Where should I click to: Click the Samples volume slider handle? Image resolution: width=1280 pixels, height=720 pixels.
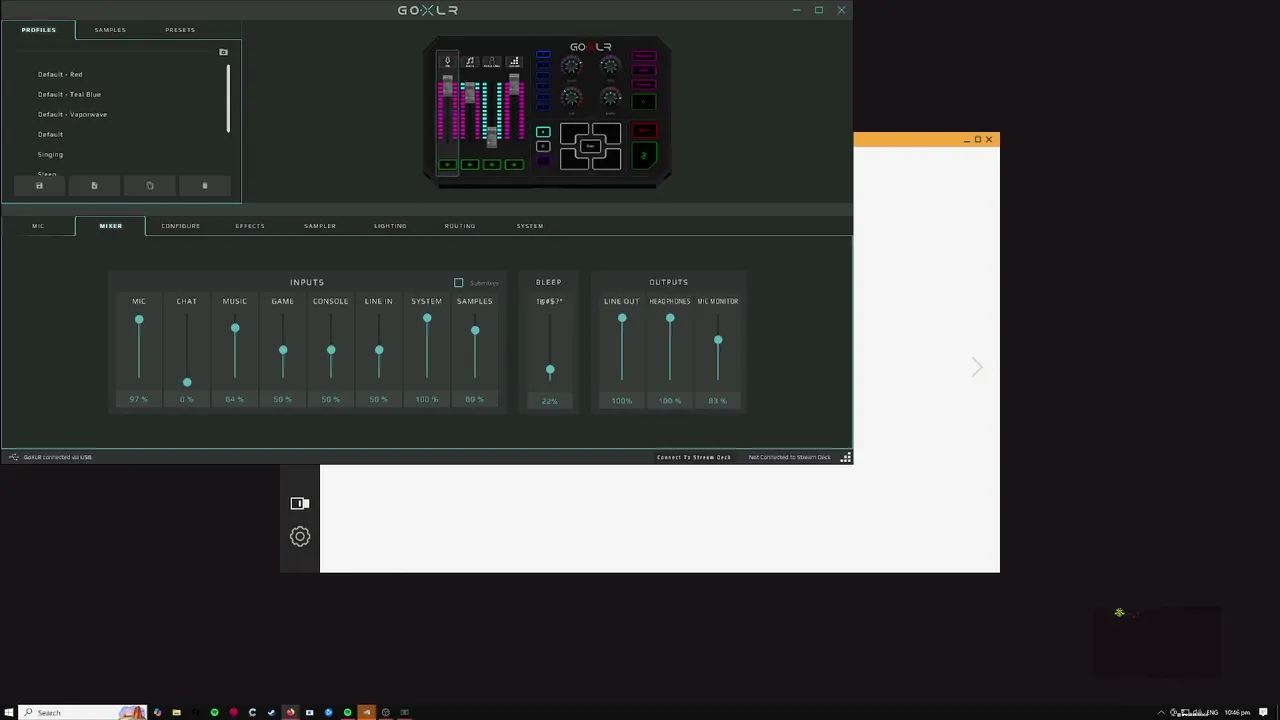(475, 330)
